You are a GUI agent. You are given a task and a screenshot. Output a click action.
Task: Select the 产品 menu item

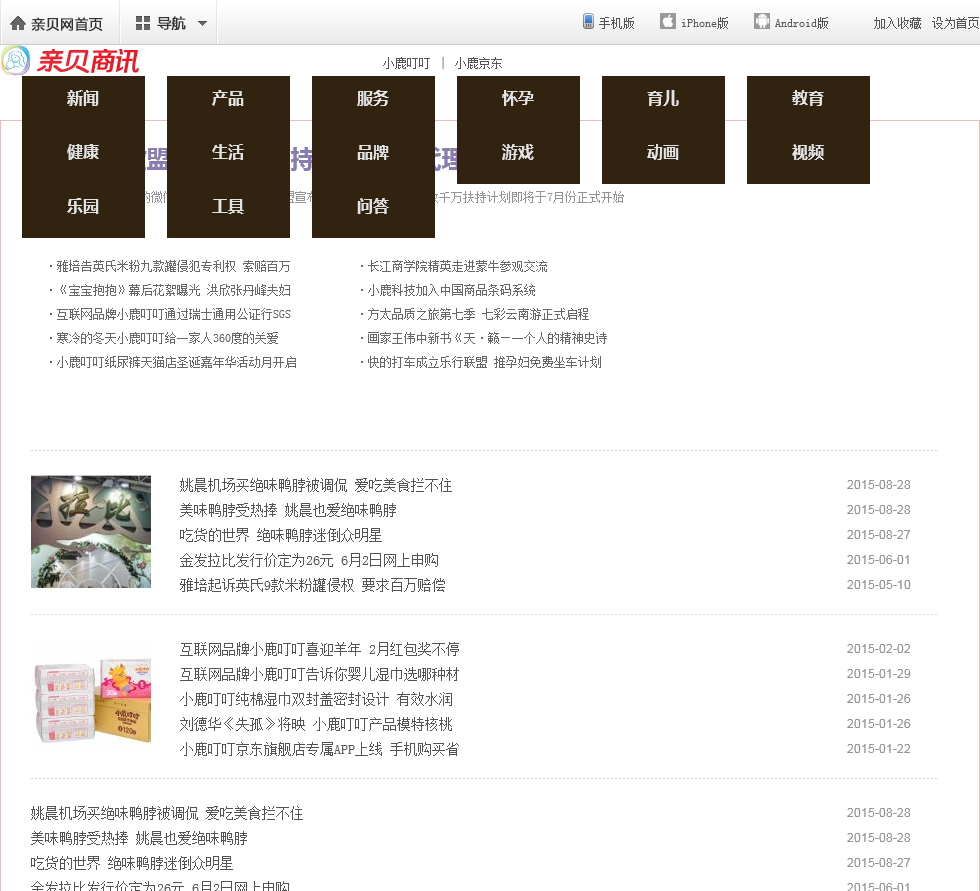(228, 98)
